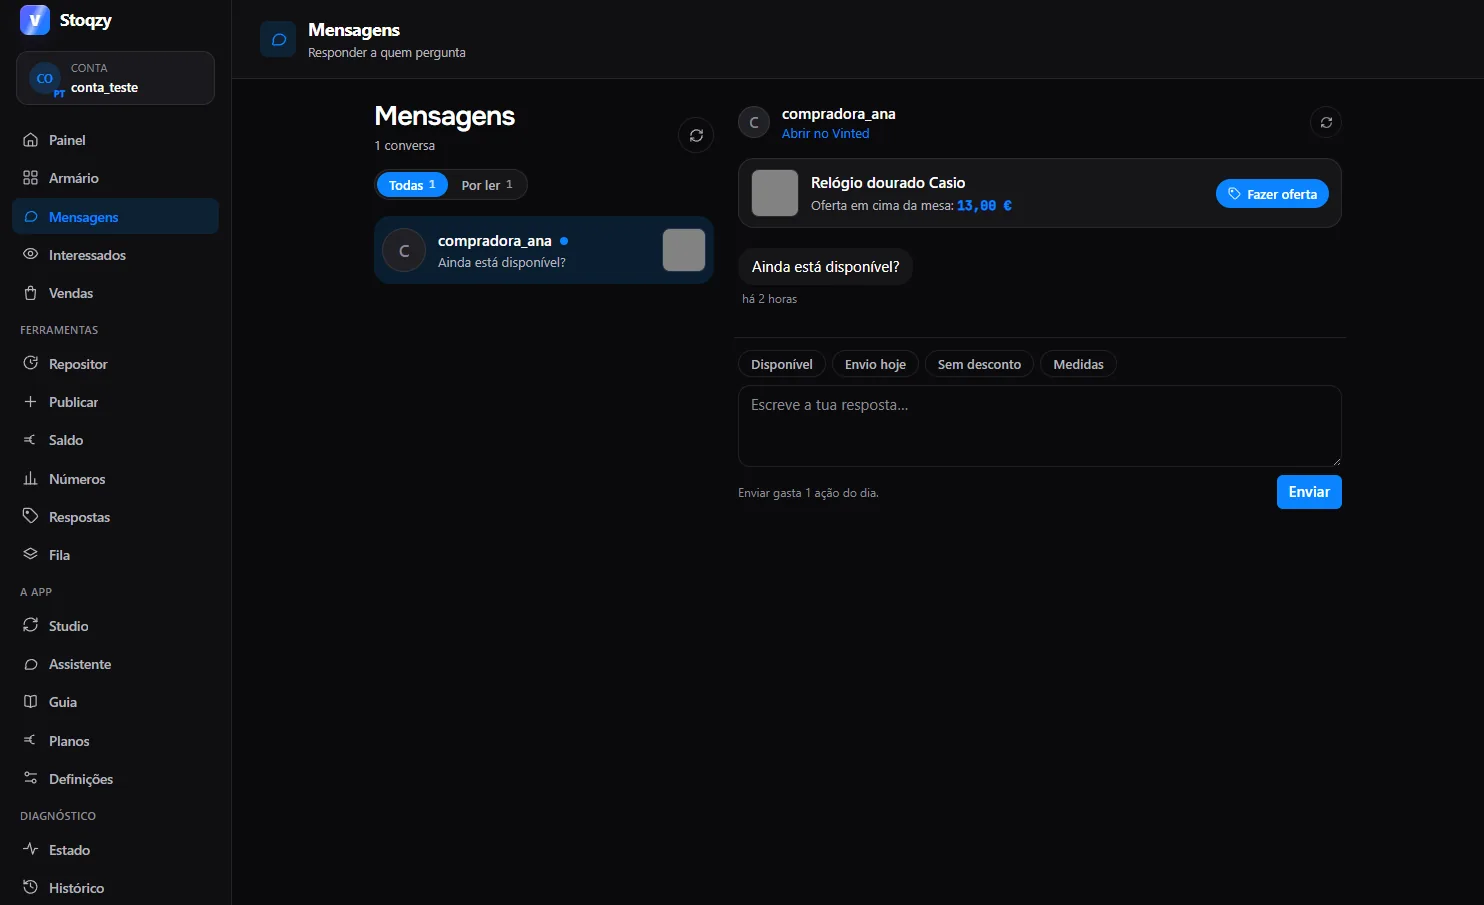Click the Definições sliders icon
Image resolution: width=1484 pixels, height=905 pixels.
coord(31,779)
